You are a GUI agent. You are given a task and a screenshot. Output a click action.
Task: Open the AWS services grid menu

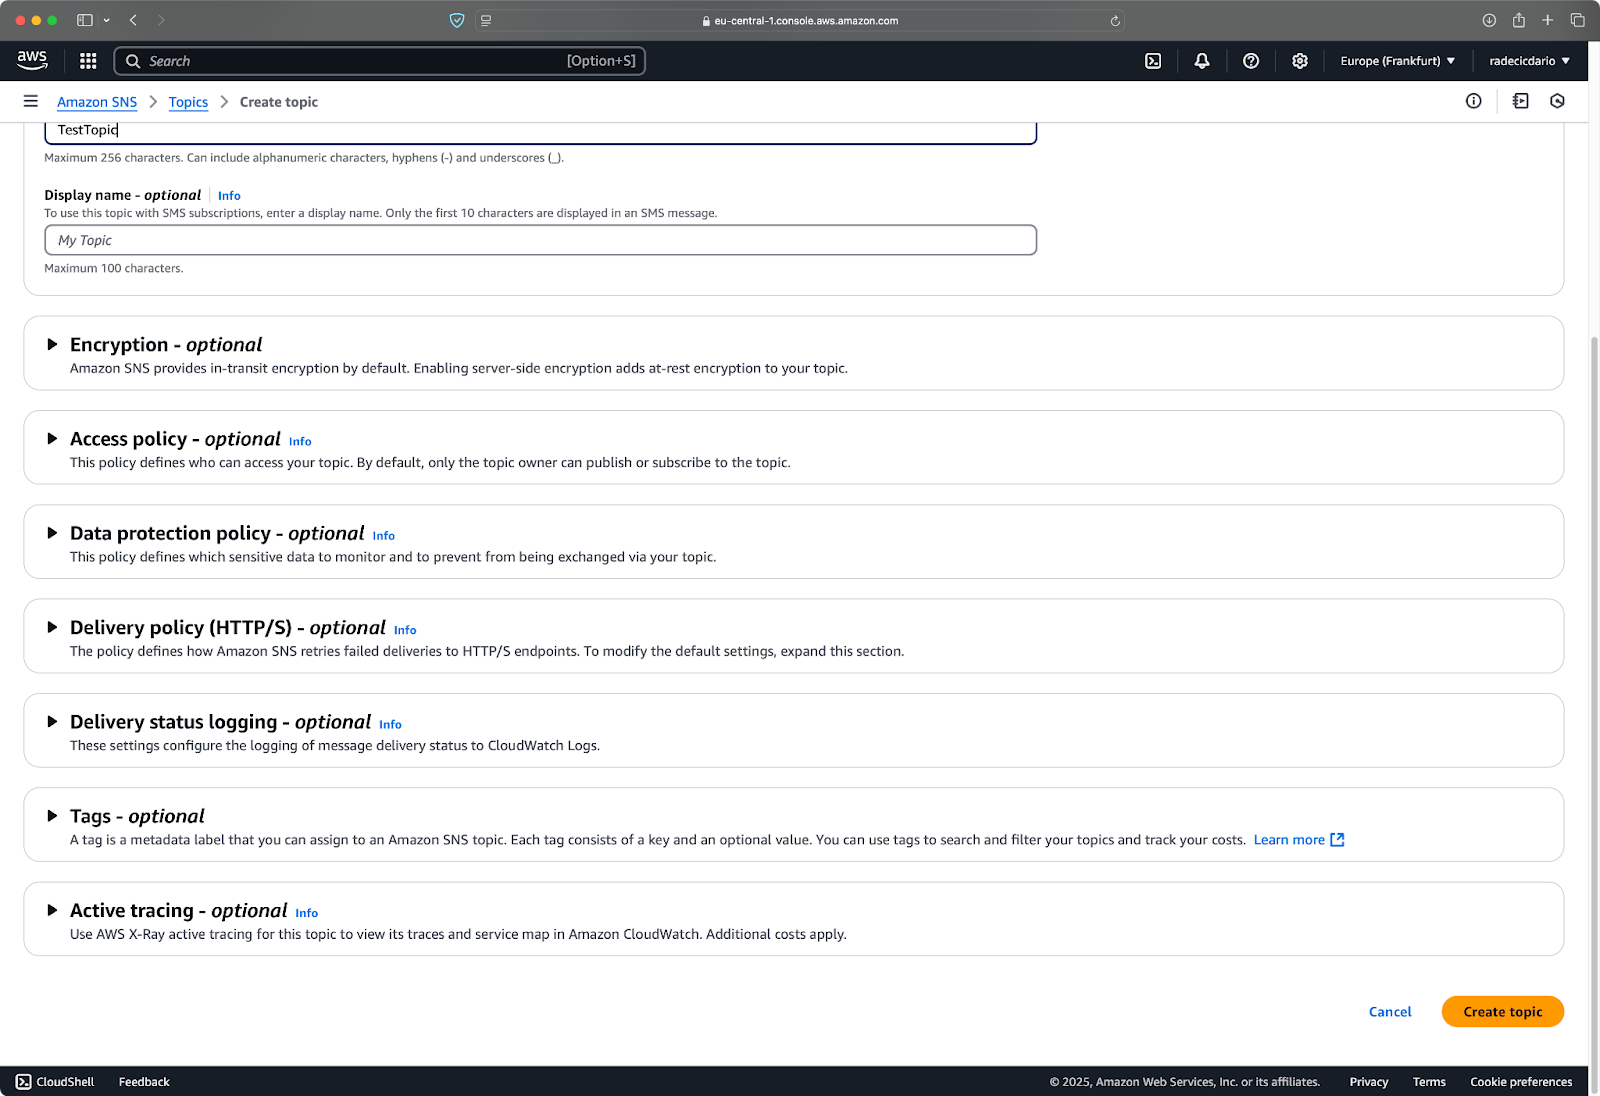click(88, 61)
